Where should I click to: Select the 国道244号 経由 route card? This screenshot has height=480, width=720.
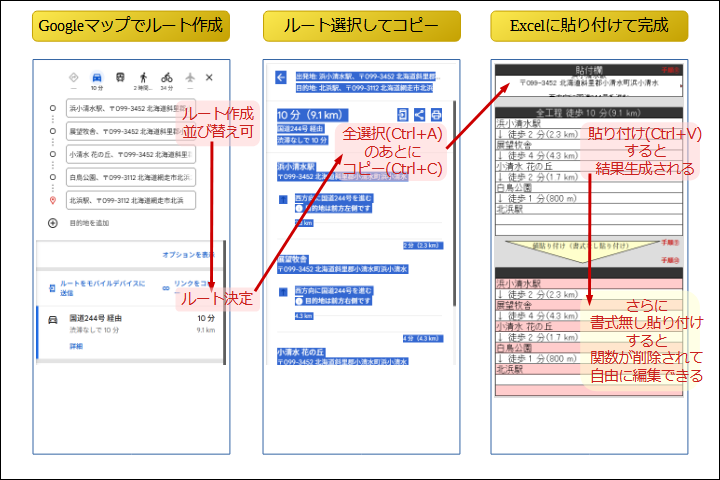[x=131, y=333]
